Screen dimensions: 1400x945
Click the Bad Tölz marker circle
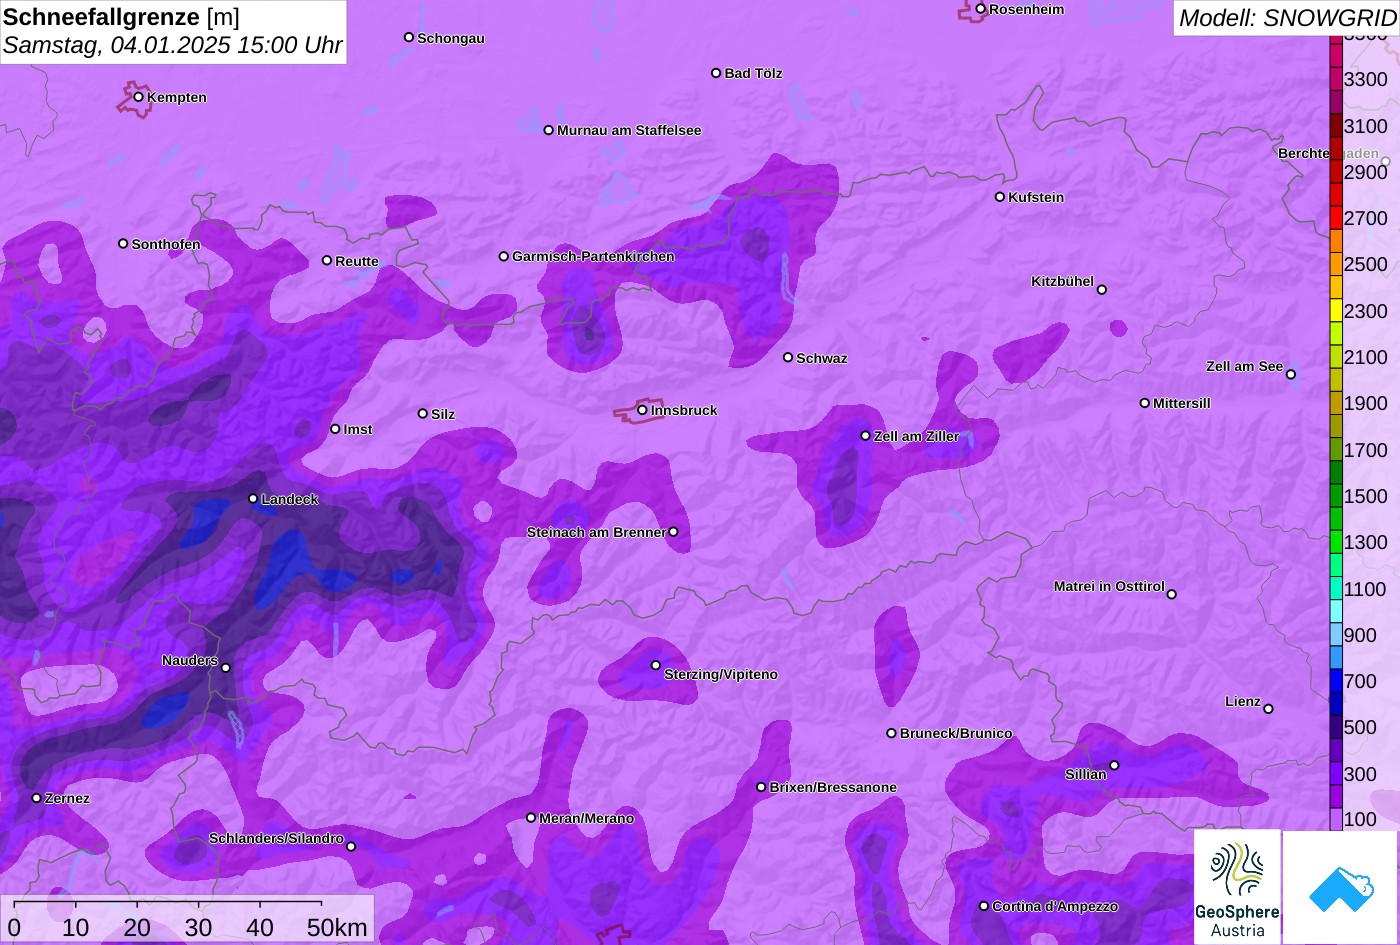[716, 73]
